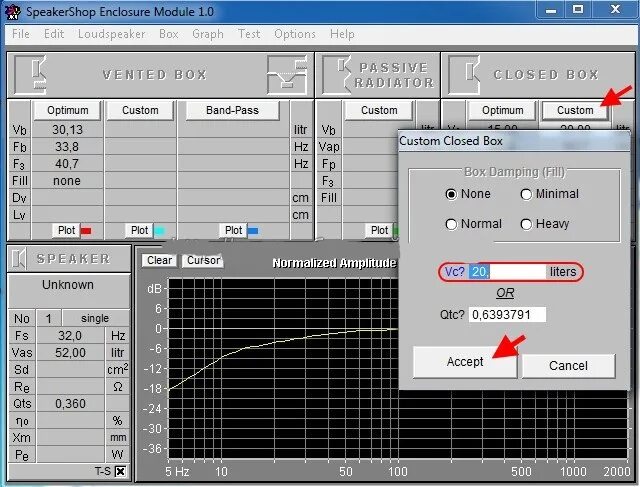Click the 'single' speaker configuration cell
This screenshot has height=487, width=640.
(96, 318)
